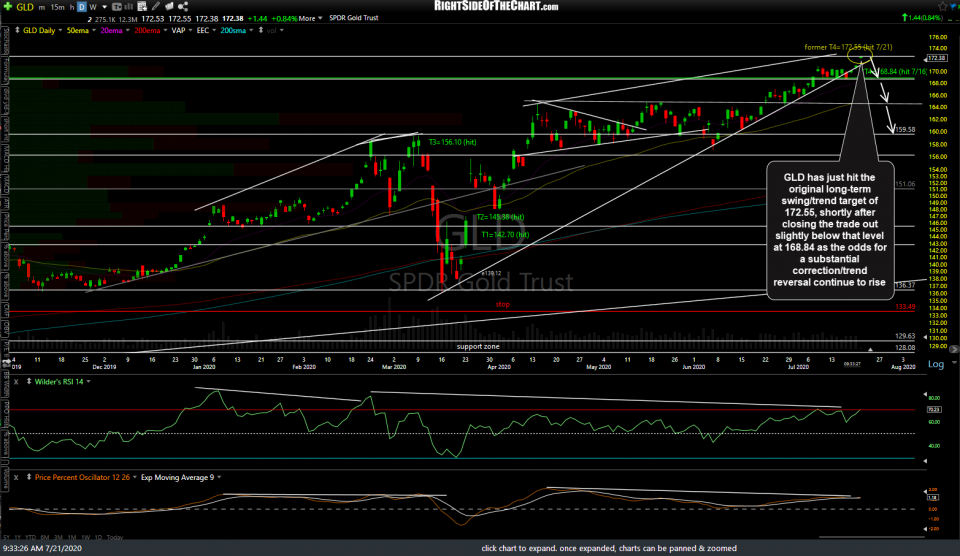Select the 6M range button

click(45, 538)
